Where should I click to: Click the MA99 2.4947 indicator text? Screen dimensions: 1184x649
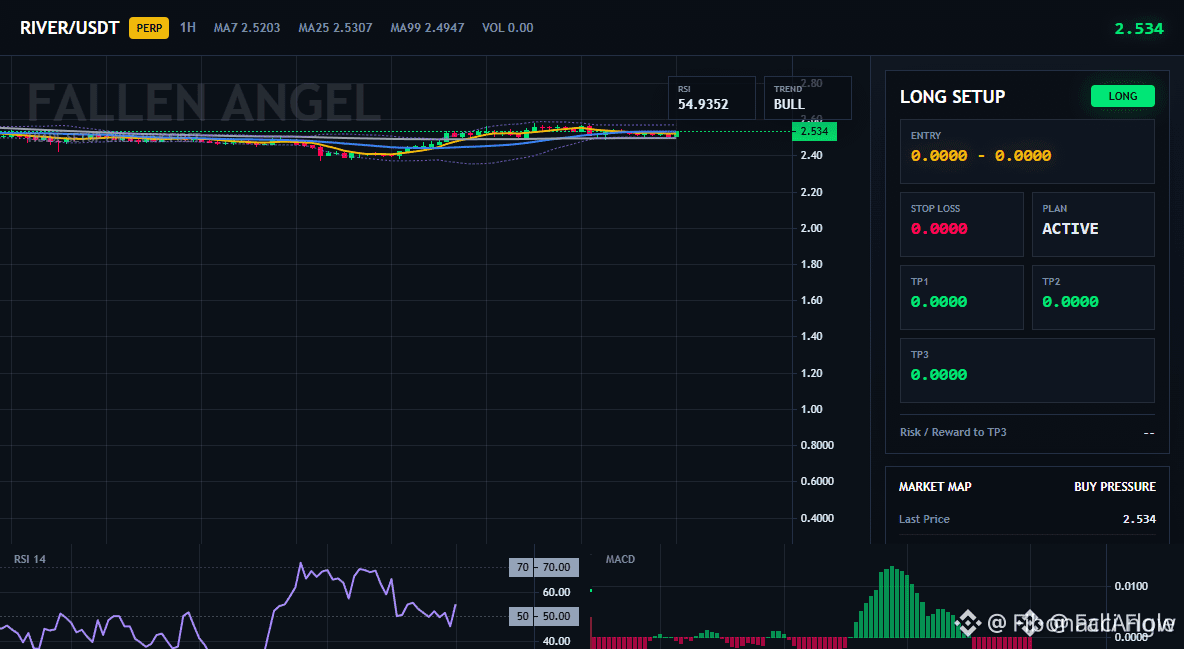pyautogui.click(x=427, y=28)
